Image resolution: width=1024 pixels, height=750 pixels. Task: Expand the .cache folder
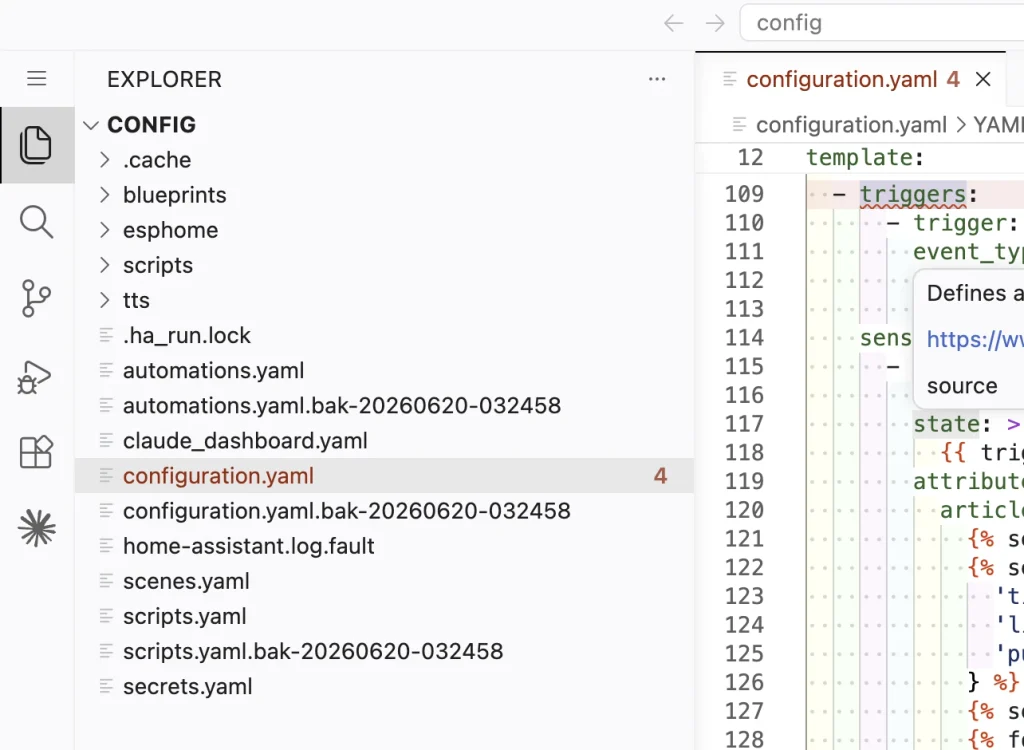pos(104,160)
